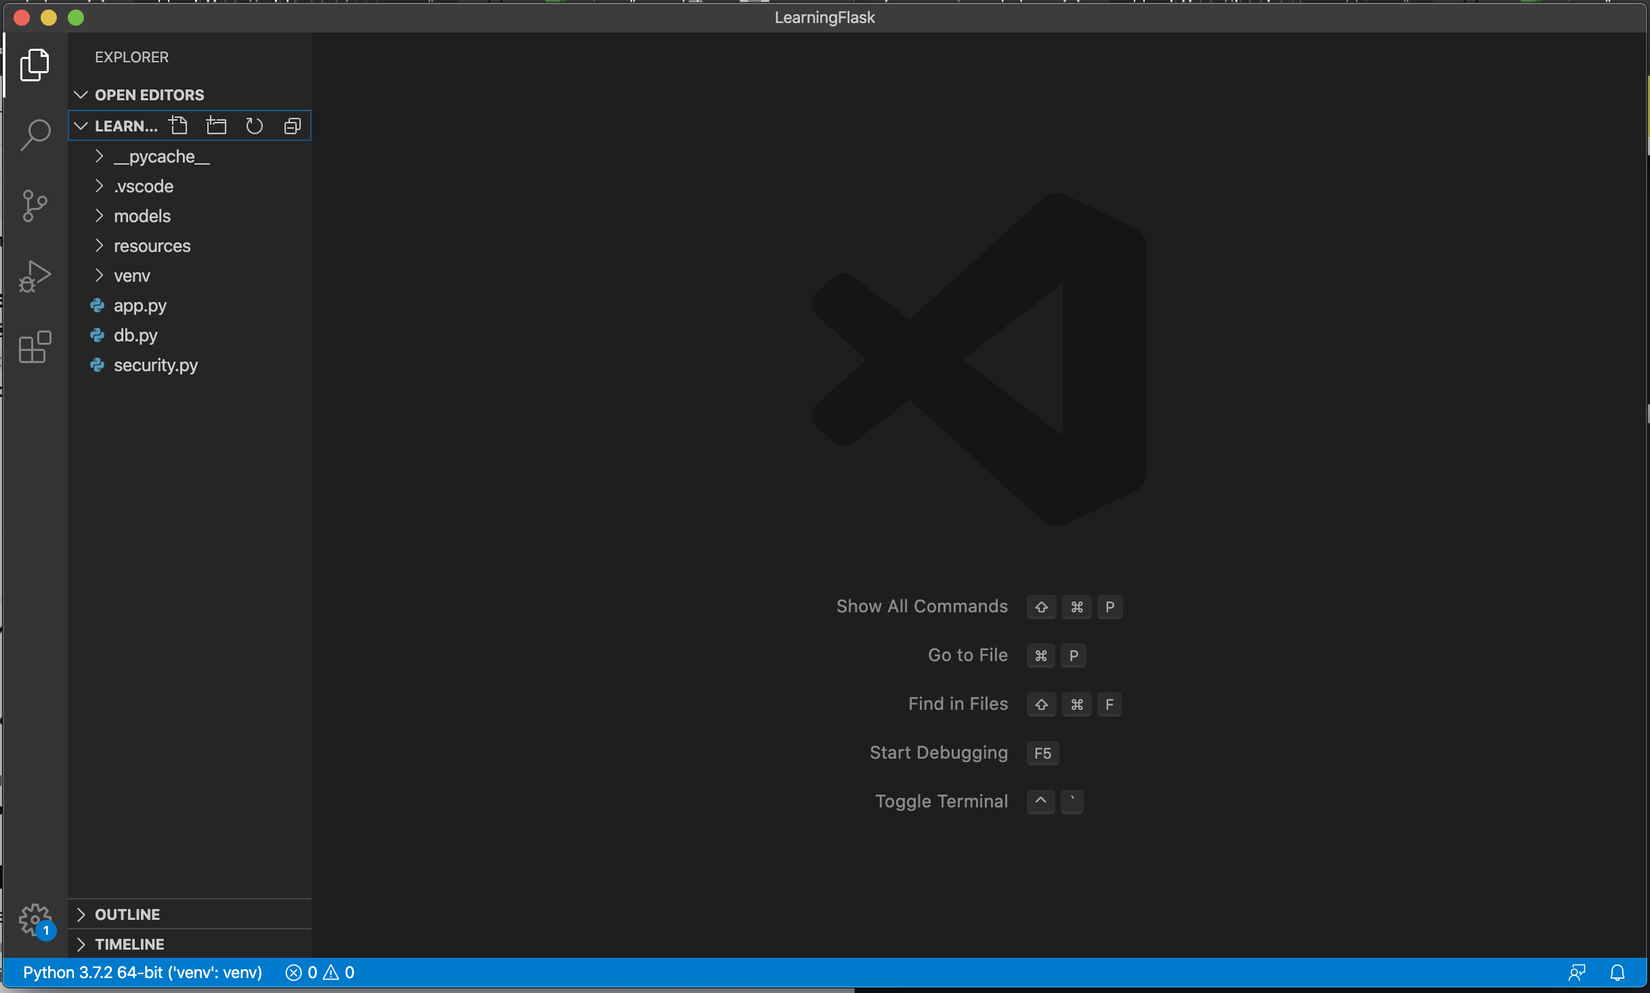
Task: Expand the __pycache__ folder
Action: click(99, 157)
